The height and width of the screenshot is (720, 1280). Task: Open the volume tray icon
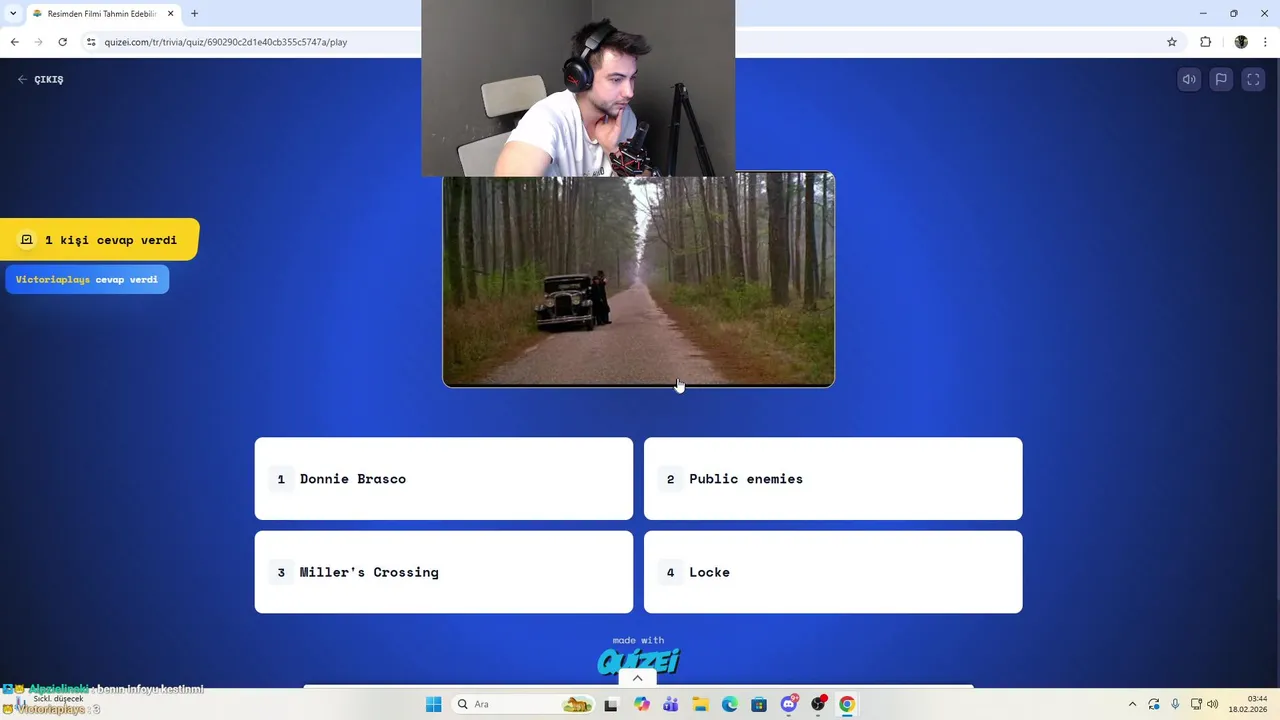click(x=1212, y=704)
